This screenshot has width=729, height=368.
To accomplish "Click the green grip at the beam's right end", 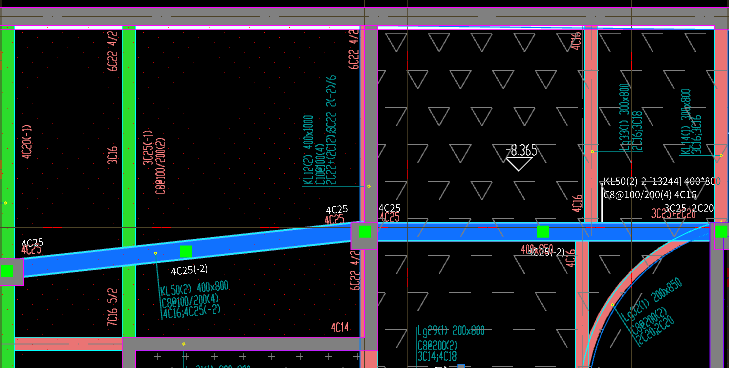I will coord(721,231).
